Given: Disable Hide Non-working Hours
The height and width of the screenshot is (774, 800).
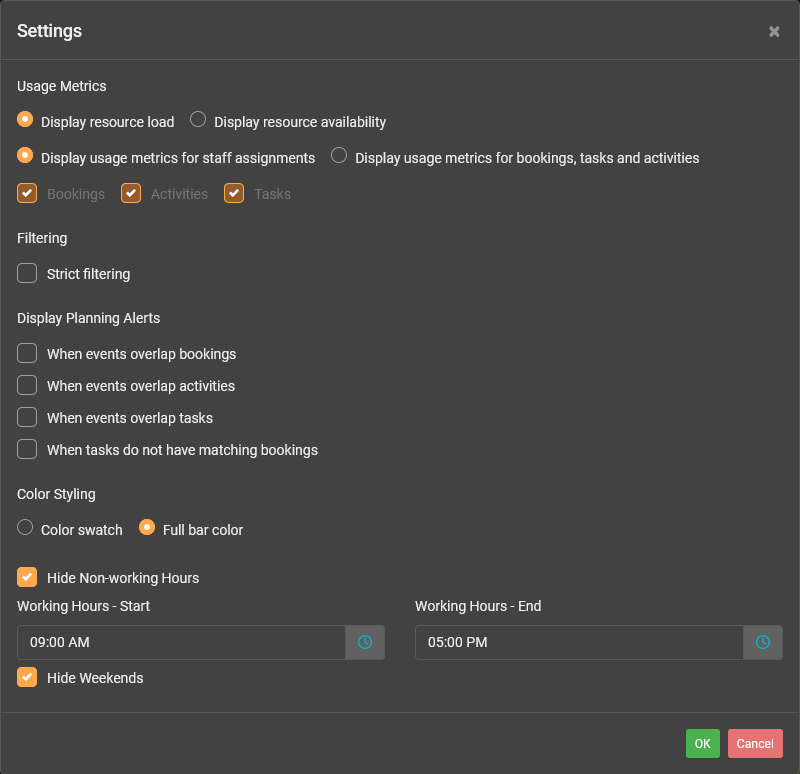Looking at the screenshot, I should (x=27, y=577).
